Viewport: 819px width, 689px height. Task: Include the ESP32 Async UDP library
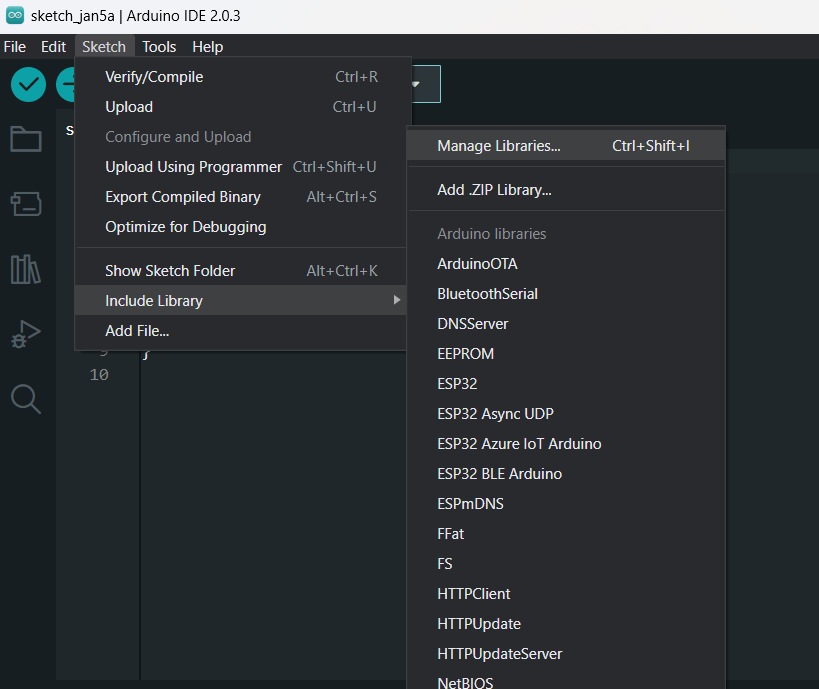pyautogui.click(x=566, y=414)
